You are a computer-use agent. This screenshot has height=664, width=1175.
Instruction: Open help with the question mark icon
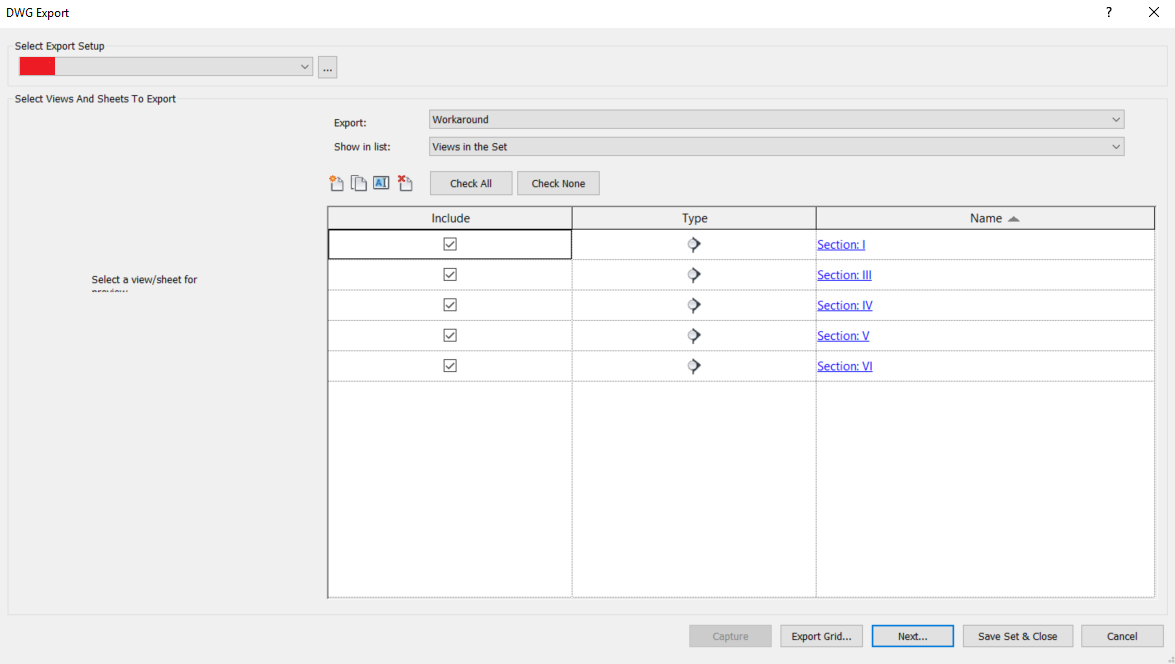1108,12
